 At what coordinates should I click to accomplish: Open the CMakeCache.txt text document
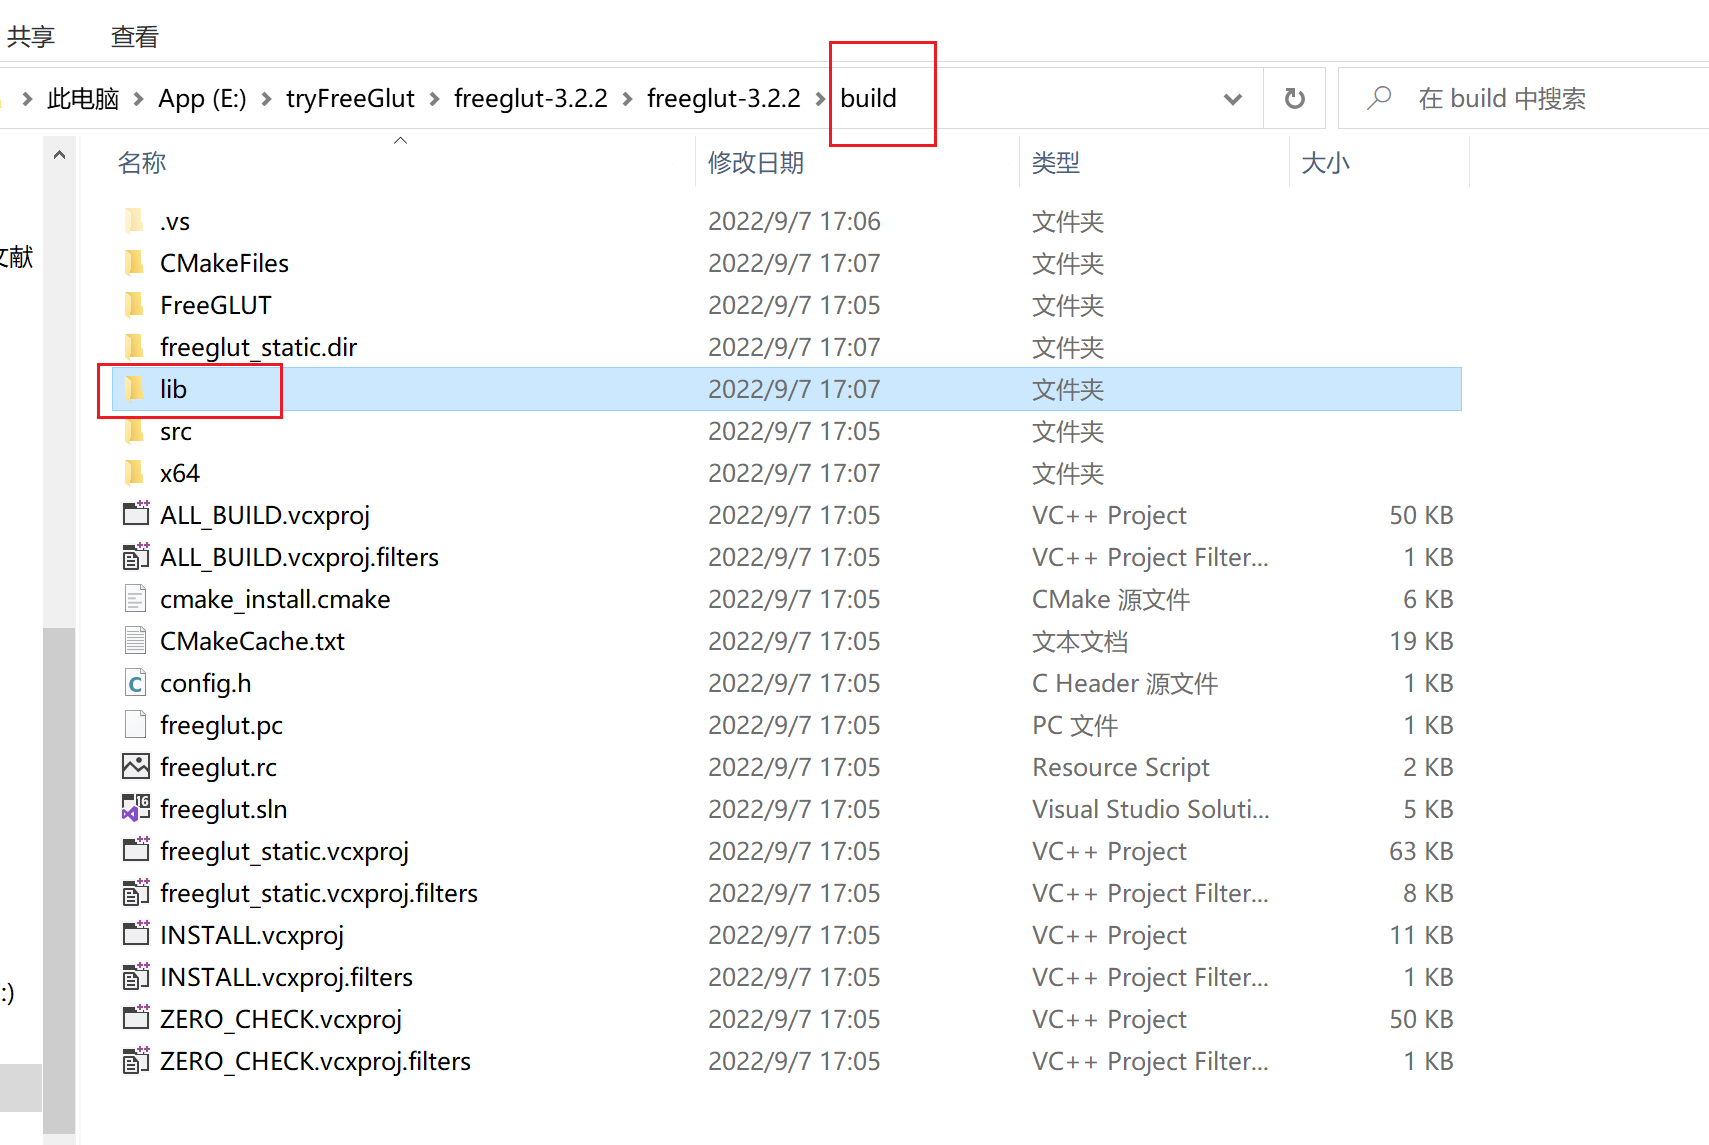pos(251,640)
